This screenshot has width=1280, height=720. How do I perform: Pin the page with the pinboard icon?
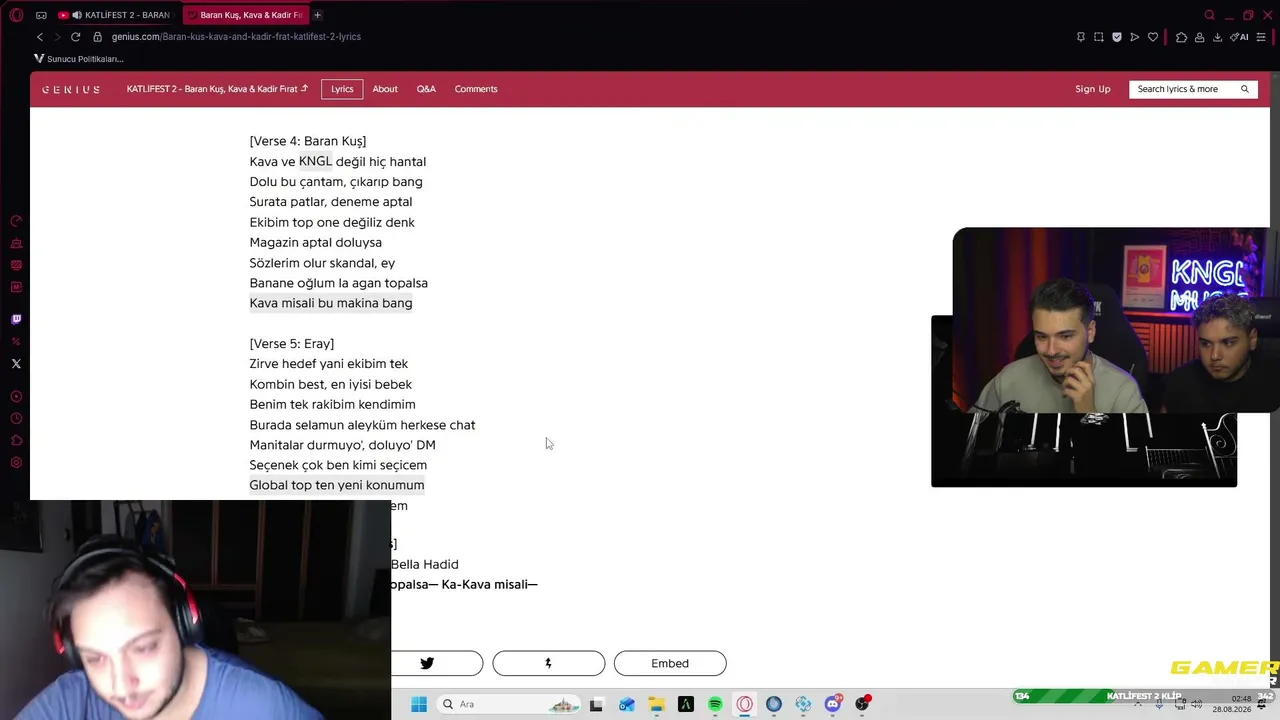[1080, 37]
